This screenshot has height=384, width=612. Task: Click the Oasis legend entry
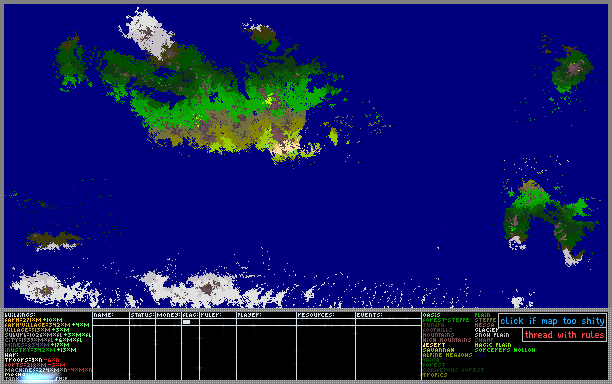[431, 315]
